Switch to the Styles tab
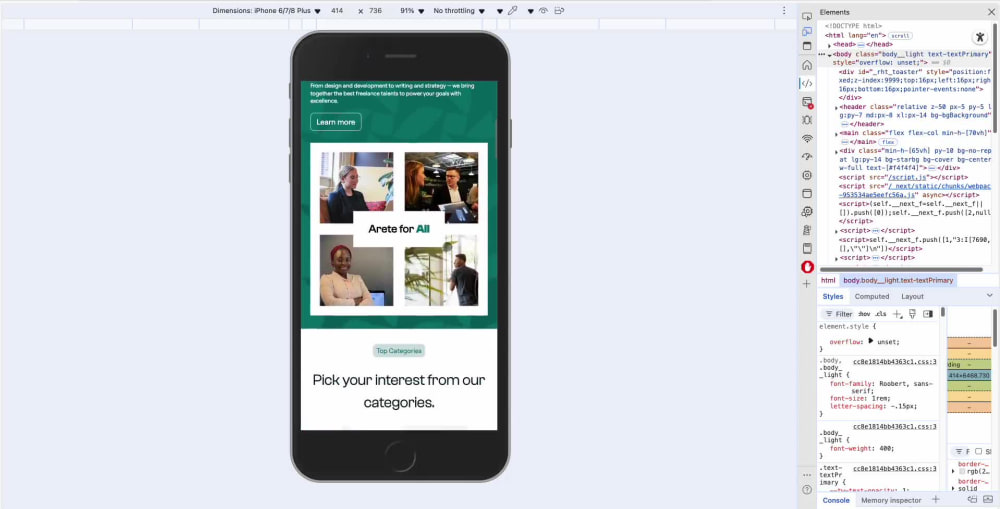1000x509 pixels. 832,297
